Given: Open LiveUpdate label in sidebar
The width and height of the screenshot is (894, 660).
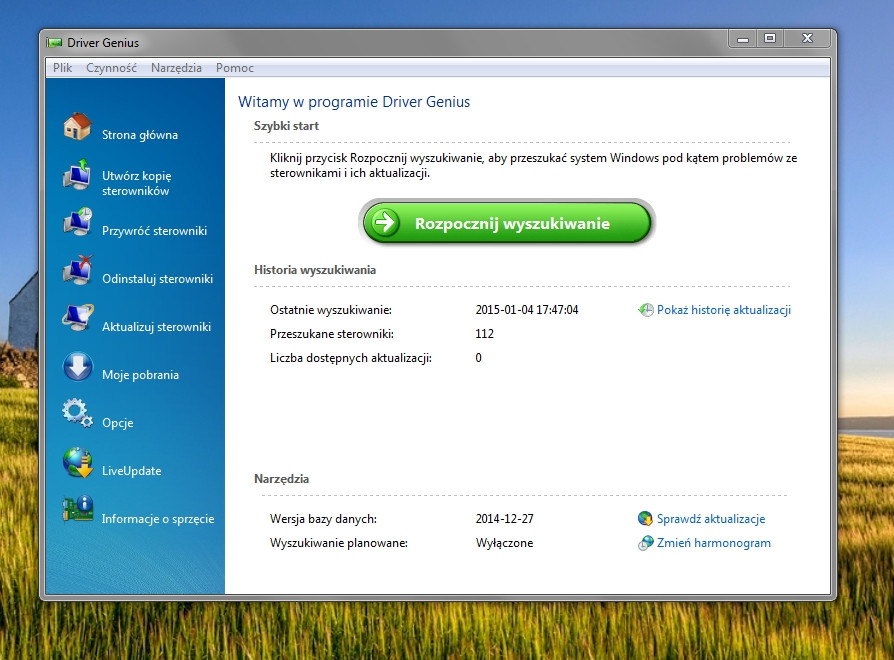Looking at the screenshot, I should tap(131, 471).
